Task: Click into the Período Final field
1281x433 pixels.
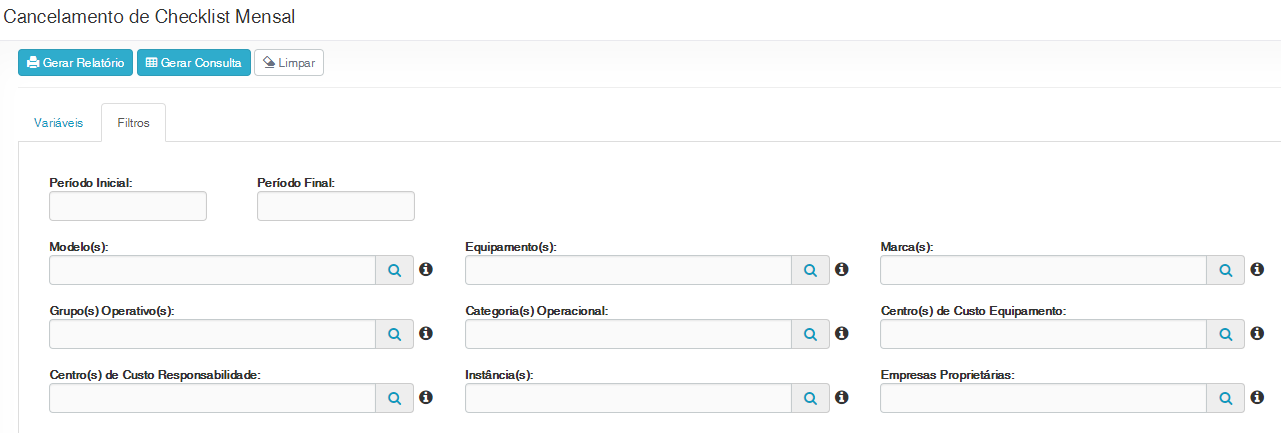Action: point(336,206)
